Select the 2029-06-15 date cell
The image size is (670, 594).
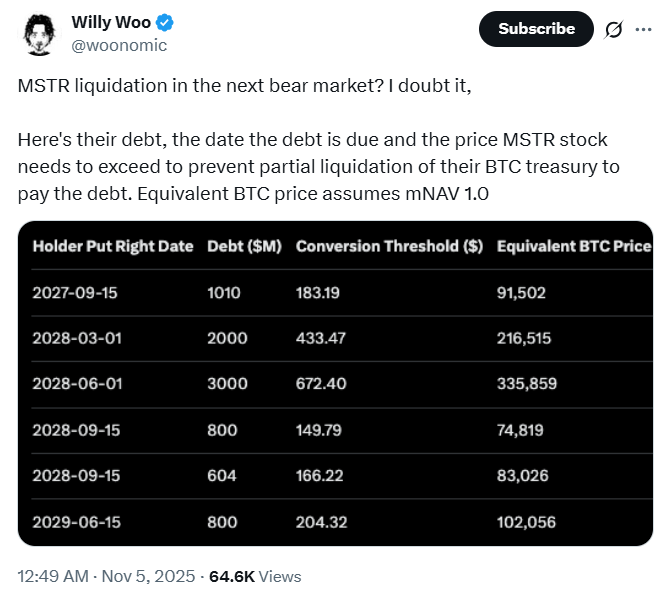pos(76,521)
